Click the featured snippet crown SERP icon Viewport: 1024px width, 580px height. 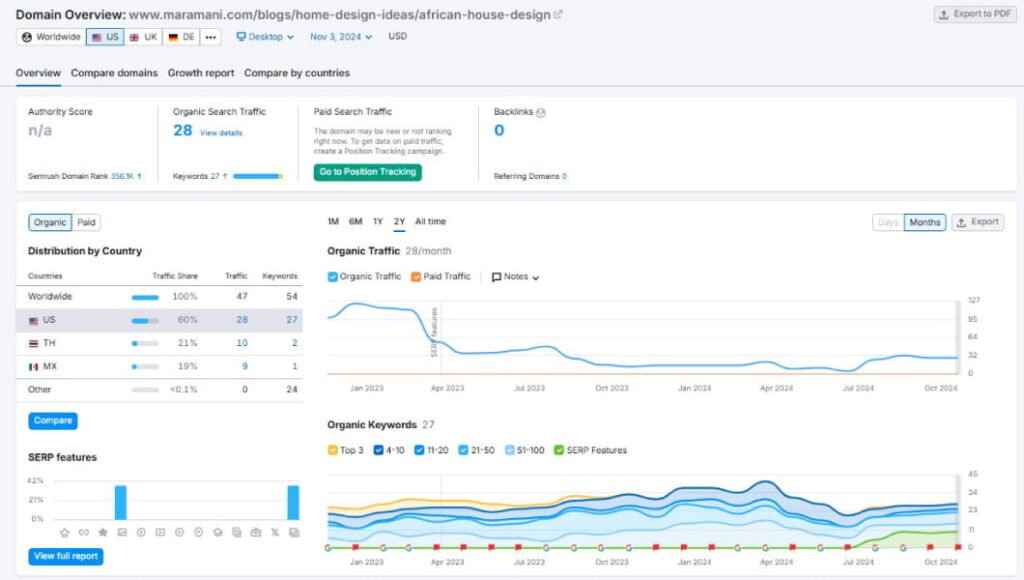pos(65,532)
